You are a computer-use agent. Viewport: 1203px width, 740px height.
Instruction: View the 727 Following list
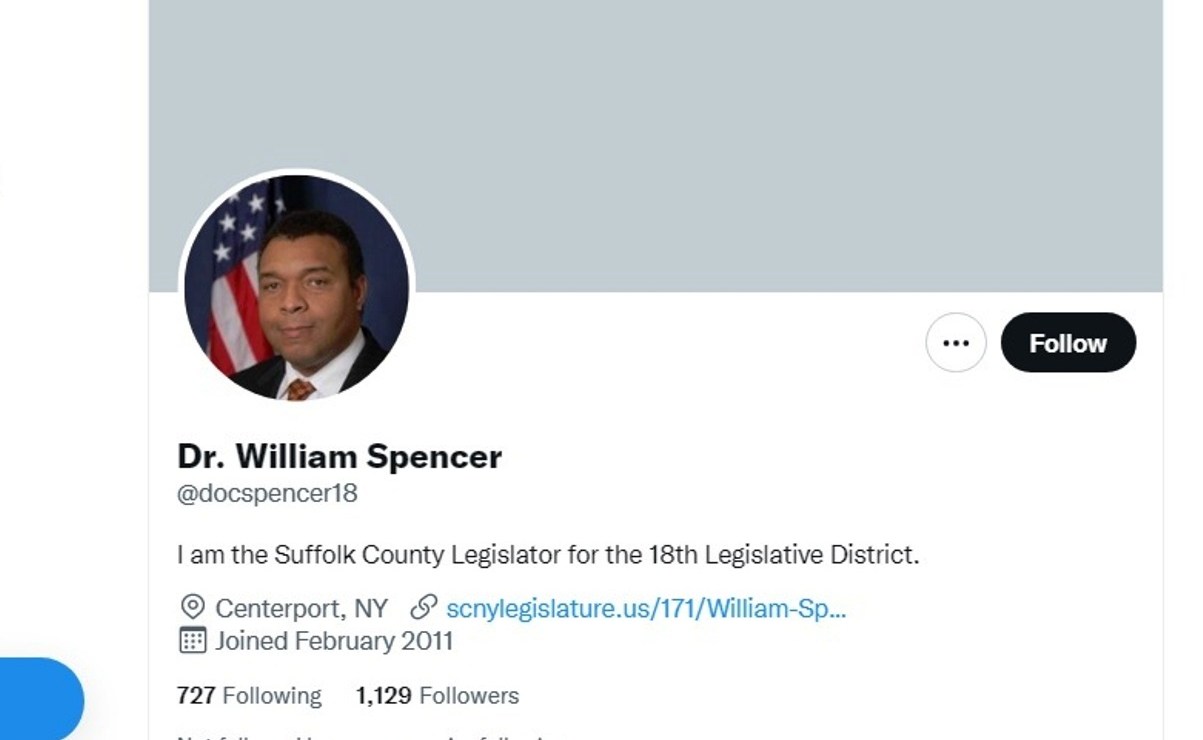[x=249, y=695]
